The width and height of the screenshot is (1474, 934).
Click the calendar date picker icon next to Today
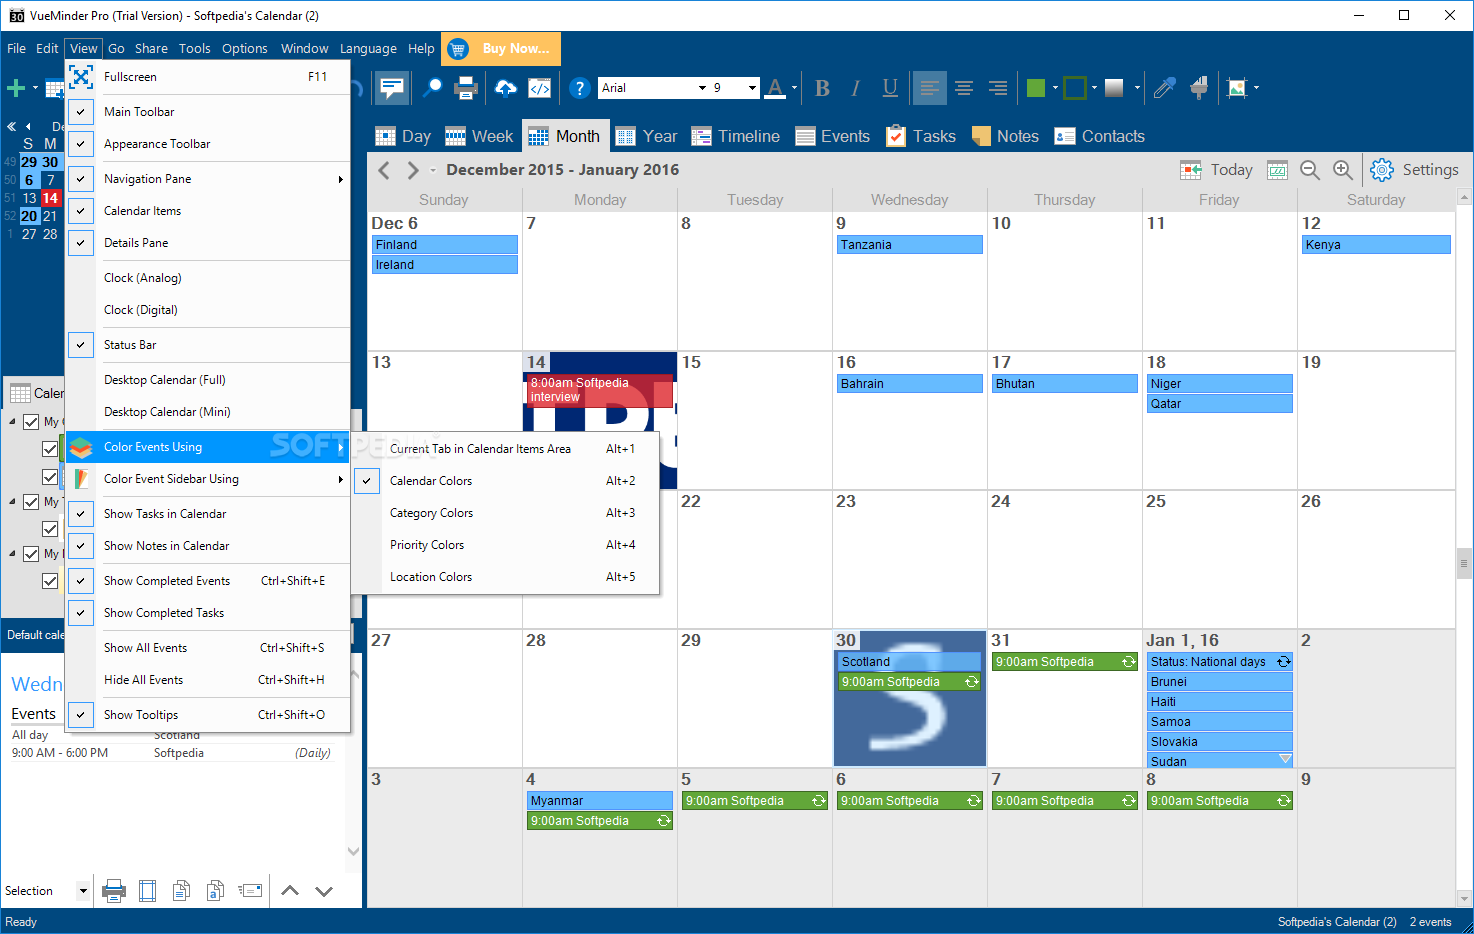pyautogui.click(x=1277, y=170)
